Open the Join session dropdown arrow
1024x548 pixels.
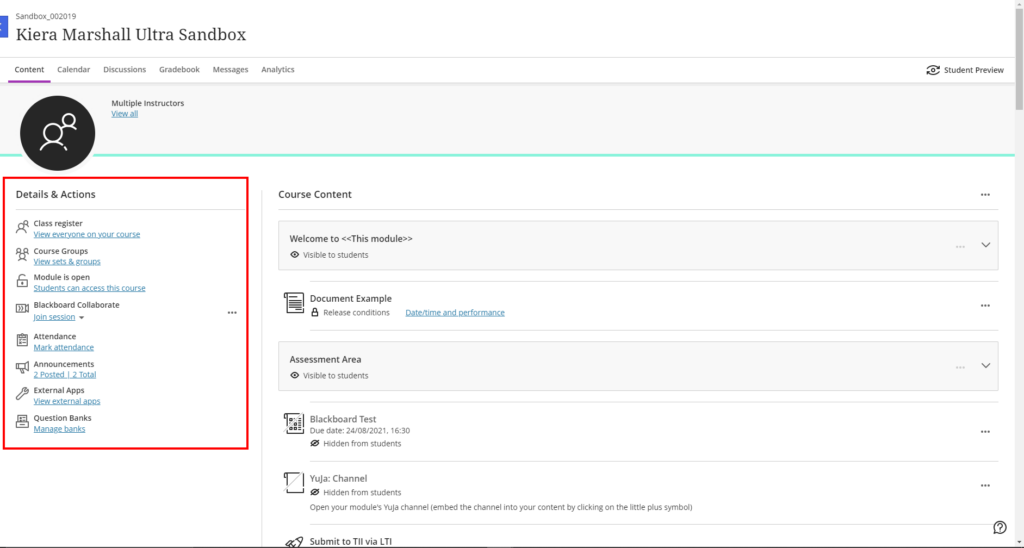pyautogui.click(x=82, y=317)
